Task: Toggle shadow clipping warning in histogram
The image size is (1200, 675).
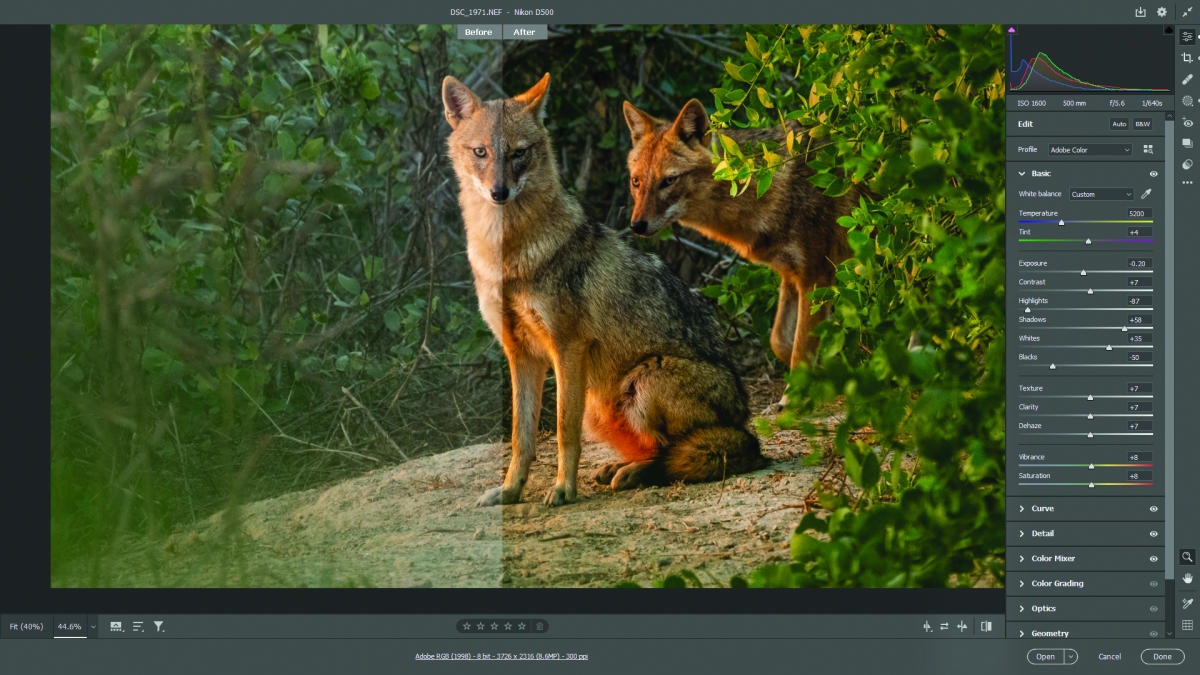Action: [x=1011, y=30]
